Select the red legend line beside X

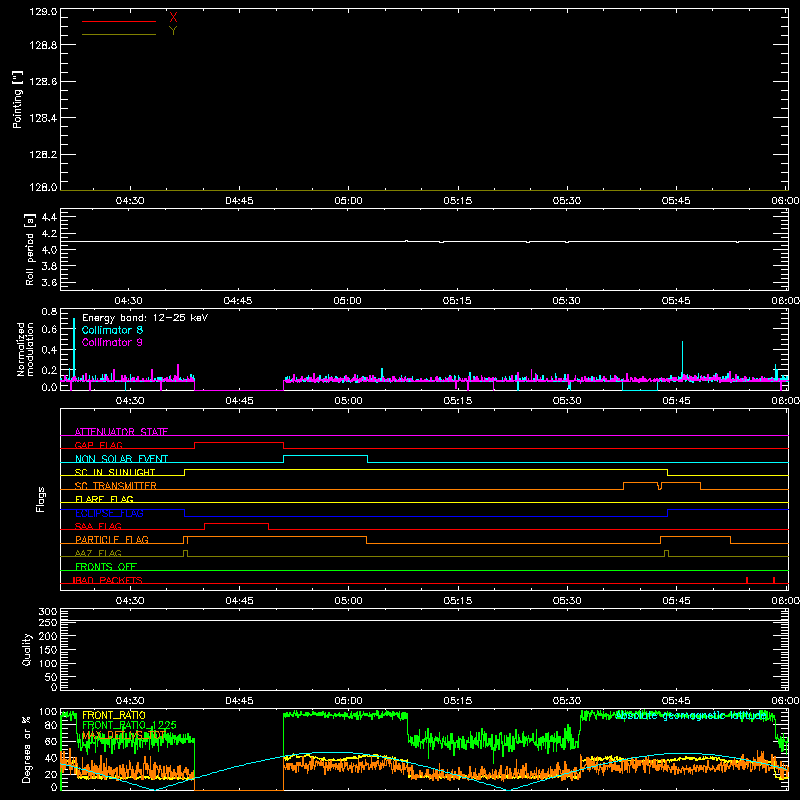[x=119, y=21]
